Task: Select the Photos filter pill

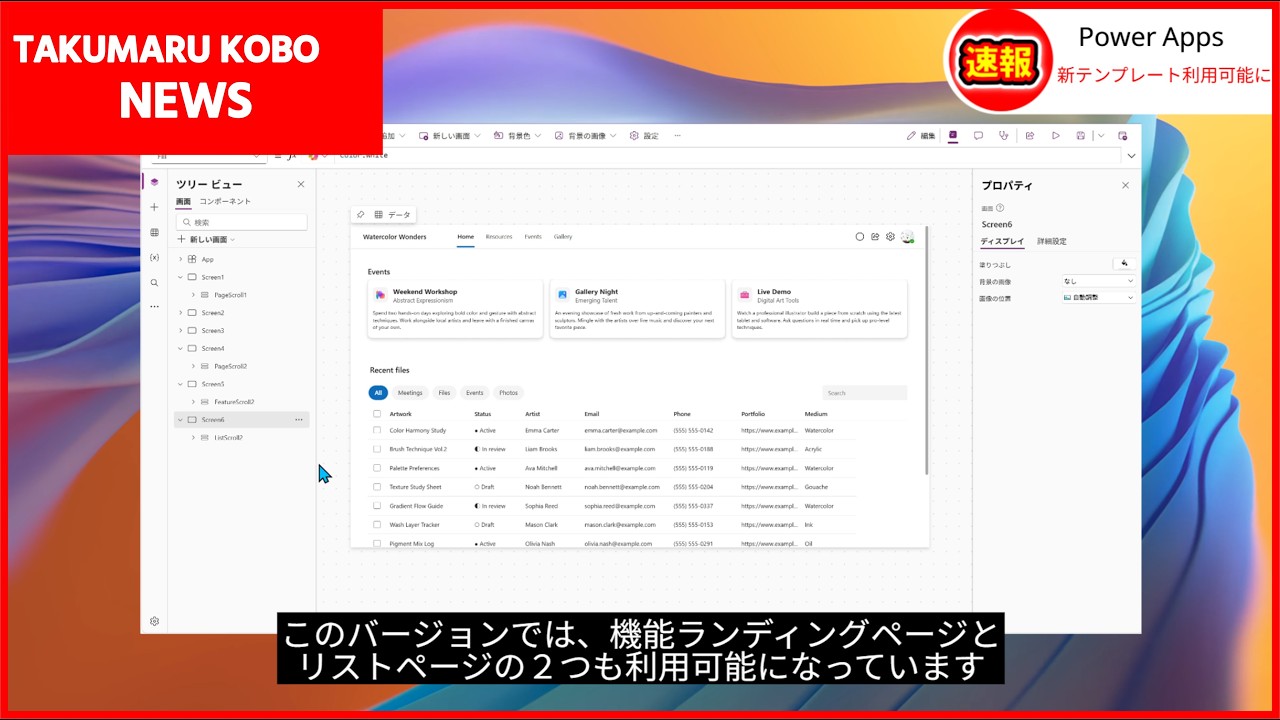Action: (508, 393)
